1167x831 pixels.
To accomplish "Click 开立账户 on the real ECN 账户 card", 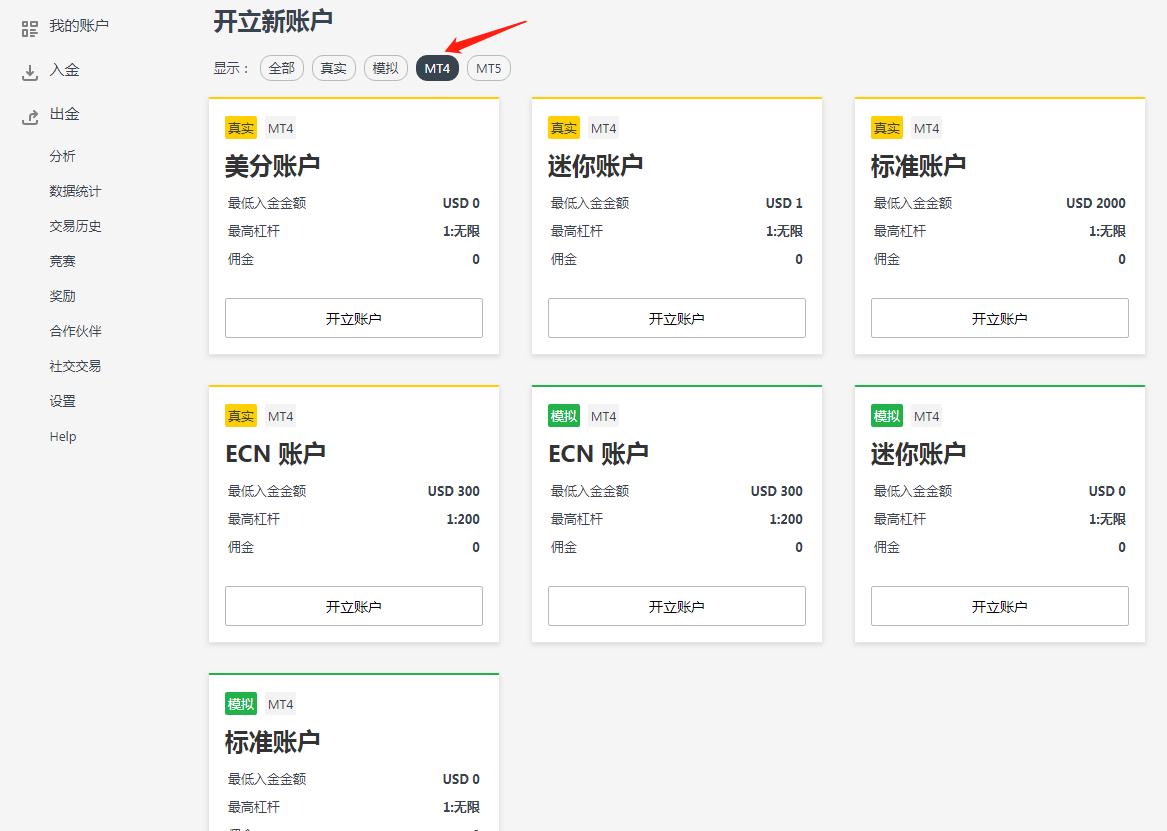I will [x=353, y=605].
